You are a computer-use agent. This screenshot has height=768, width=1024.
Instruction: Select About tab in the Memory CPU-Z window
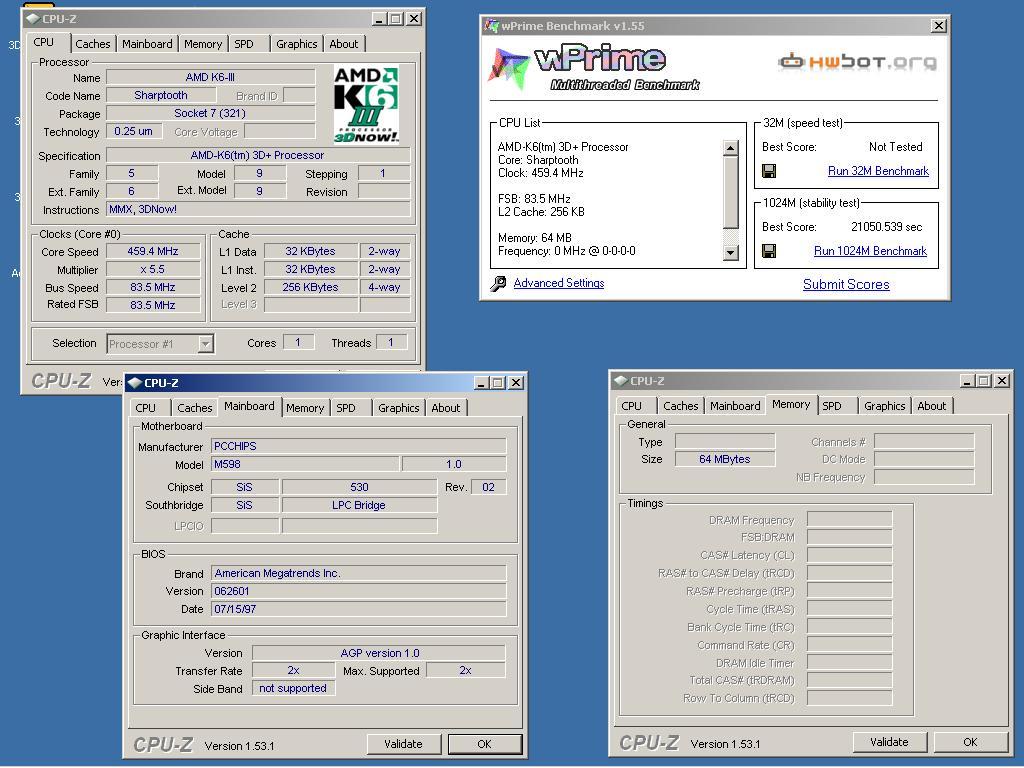click(932, 406)
